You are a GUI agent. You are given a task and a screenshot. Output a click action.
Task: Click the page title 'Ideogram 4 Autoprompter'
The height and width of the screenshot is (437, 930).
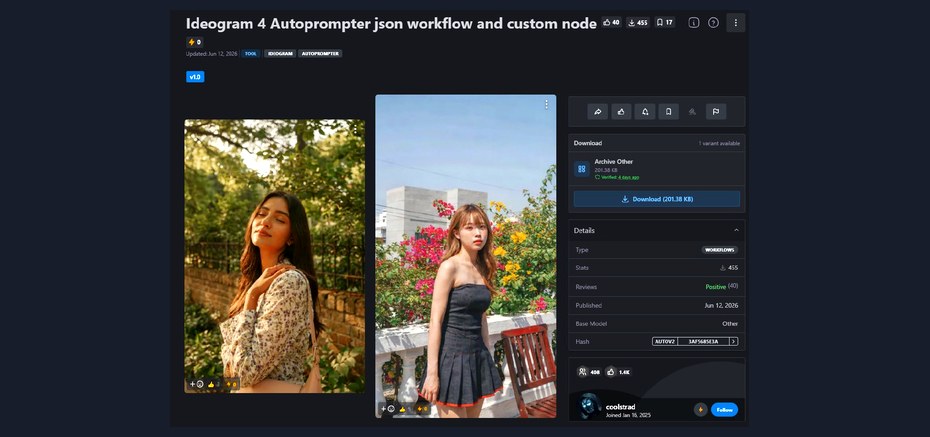278,24
